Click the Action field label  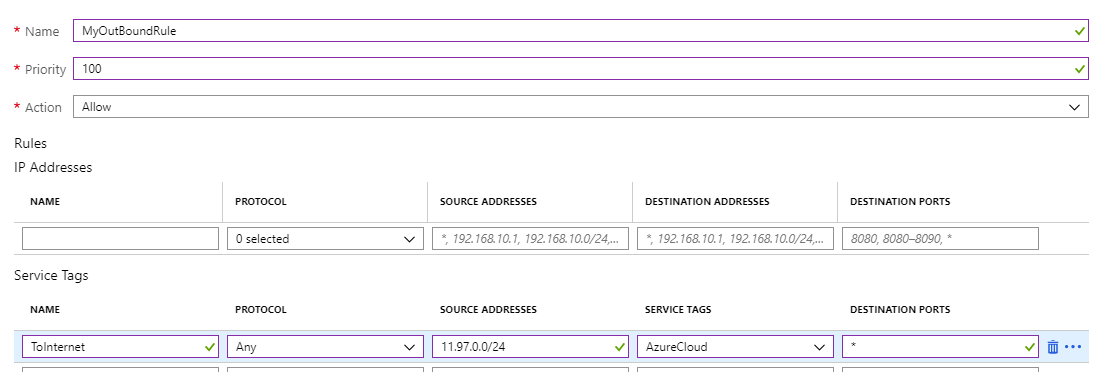pos(43,107)
